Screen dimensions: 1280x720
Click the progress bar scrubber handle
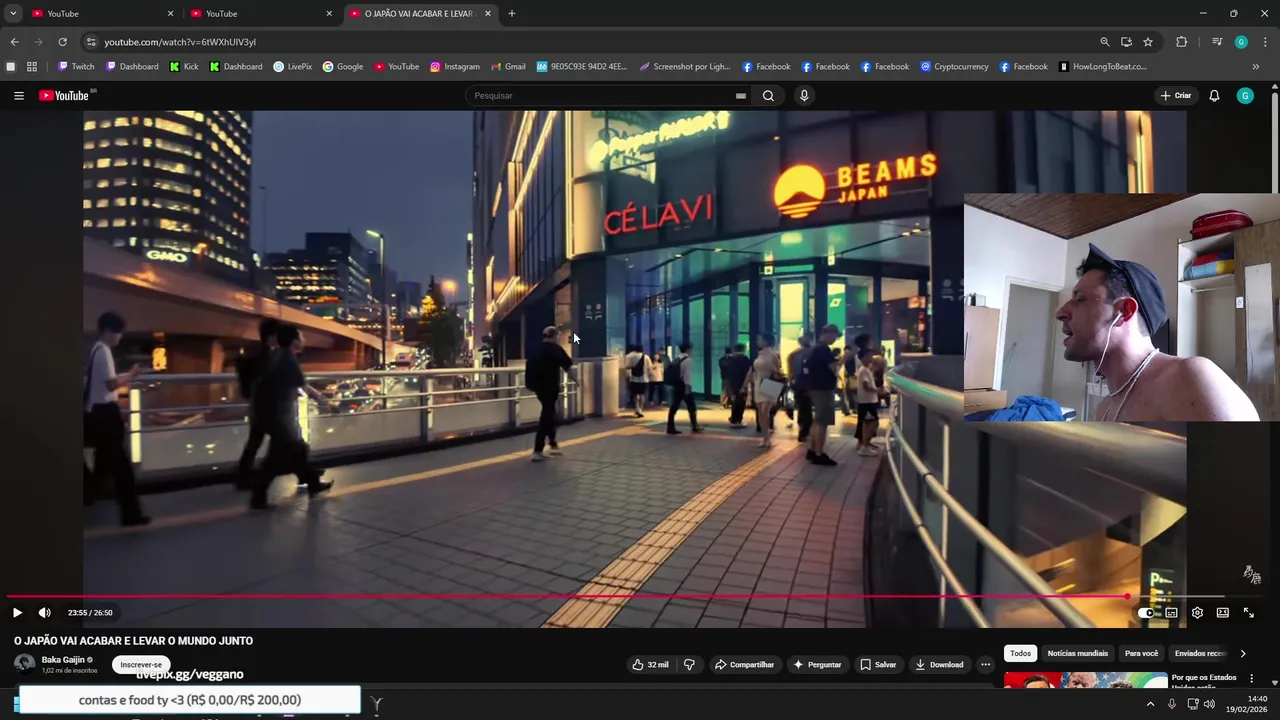[x=1127, y=597]
